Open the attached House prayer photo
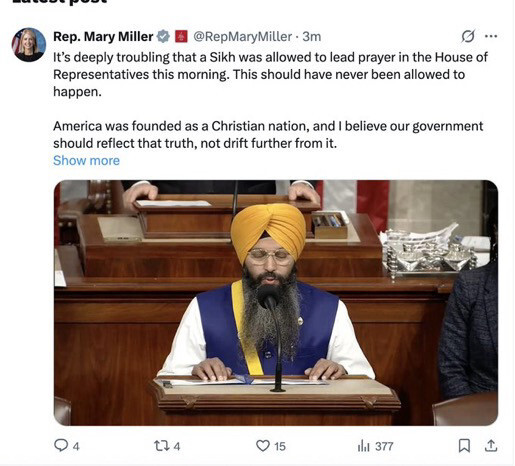 click(x=276, y=303)
